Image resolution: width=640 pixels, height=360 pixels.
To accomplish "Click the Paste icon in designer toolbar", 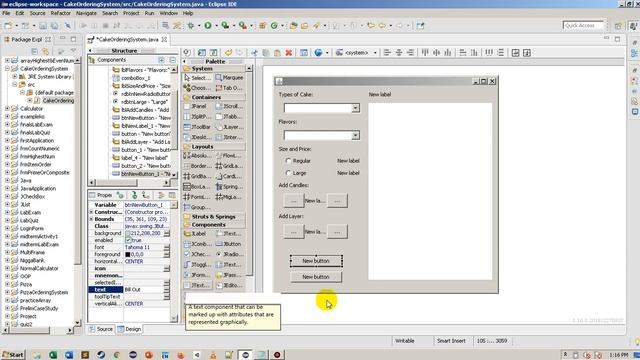I will click(x=277, y=53).
